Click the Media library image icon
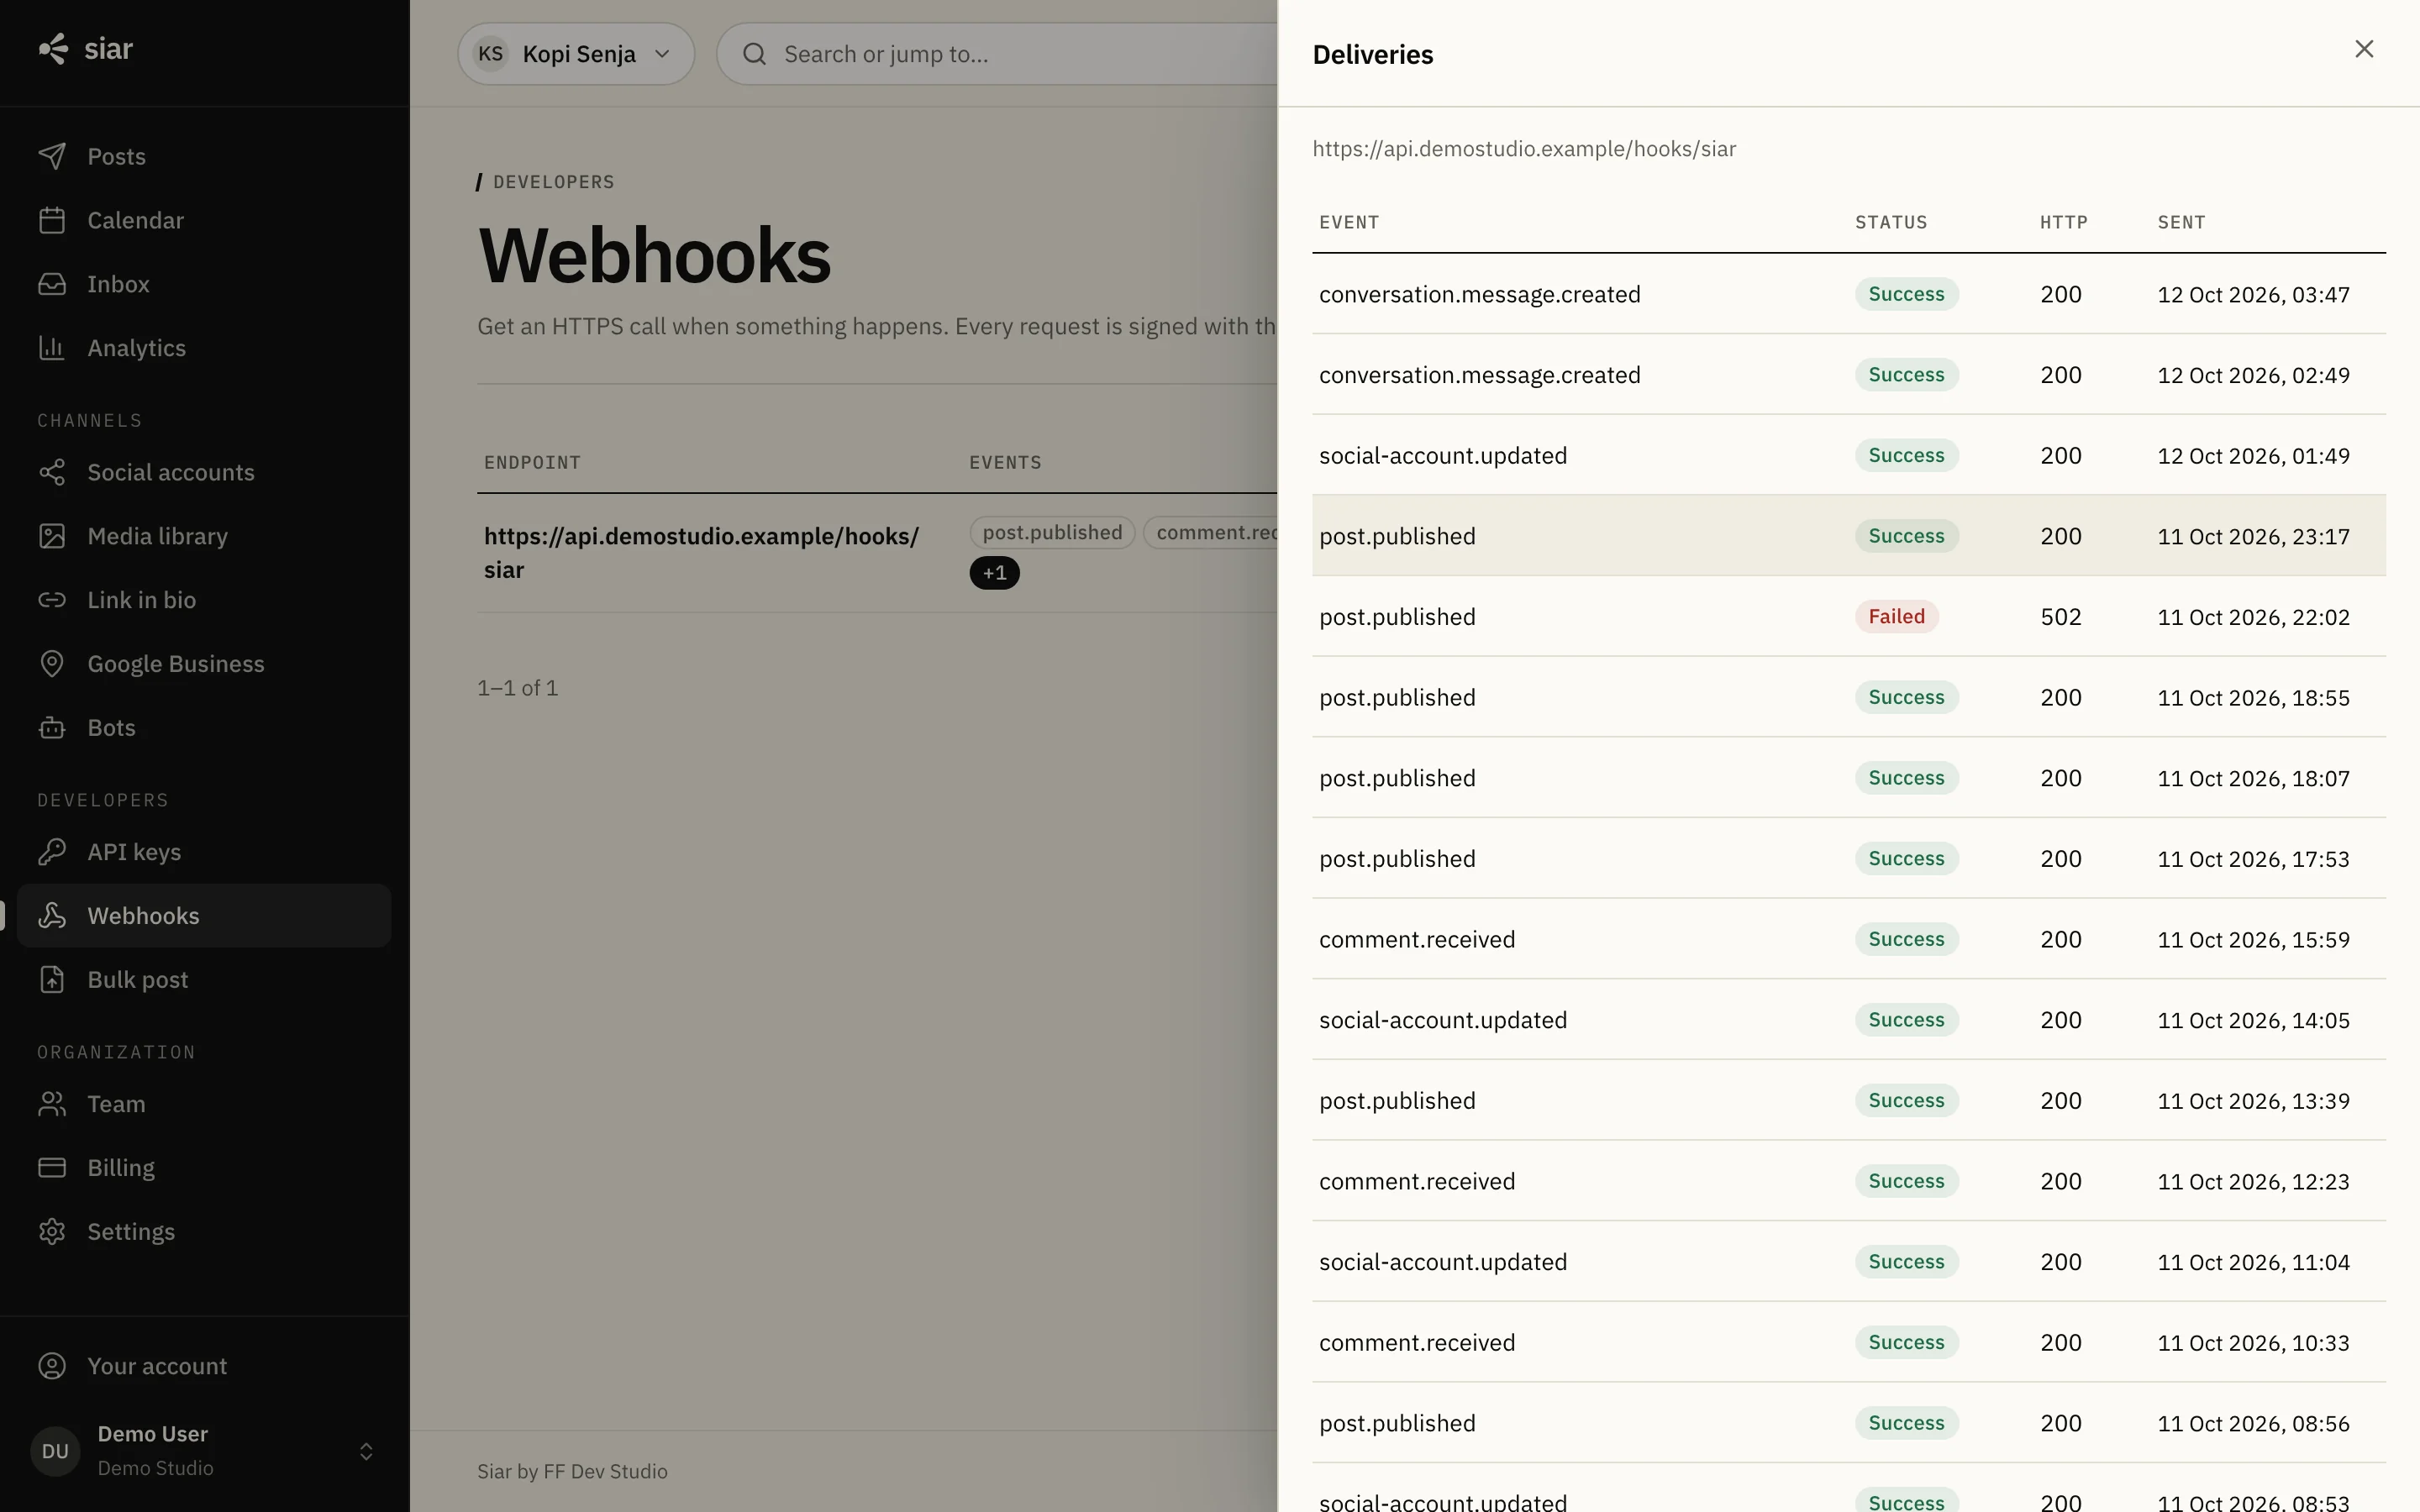This screenshot has height=1512, width=2420. 52,536
